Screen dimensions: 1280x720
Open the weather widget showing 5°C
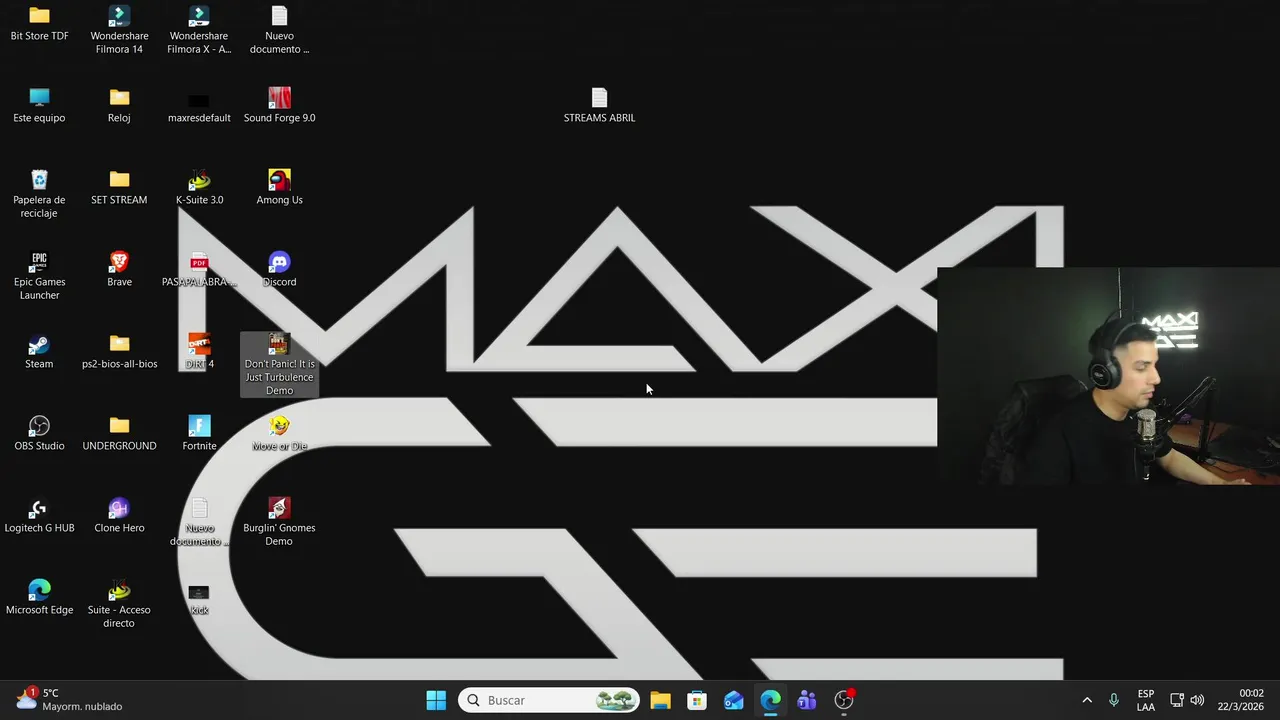(x=68, y=699)
